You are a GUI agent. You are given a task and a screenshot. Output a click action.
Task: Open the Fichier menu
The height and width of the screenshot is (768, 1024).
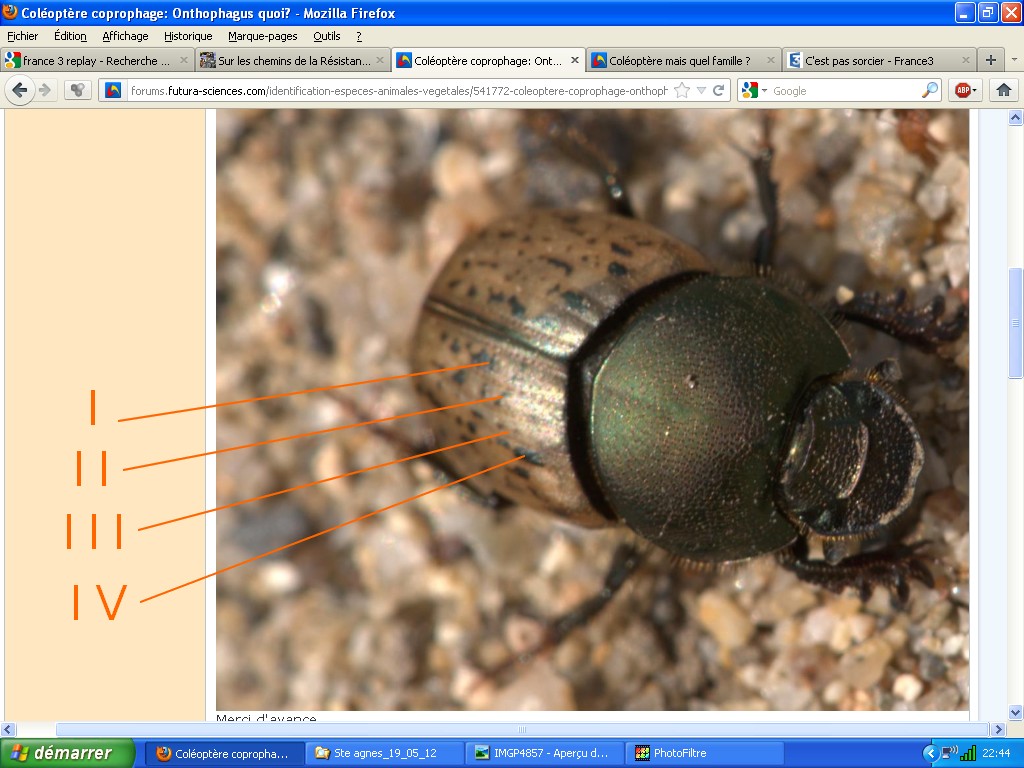[22, 36]
